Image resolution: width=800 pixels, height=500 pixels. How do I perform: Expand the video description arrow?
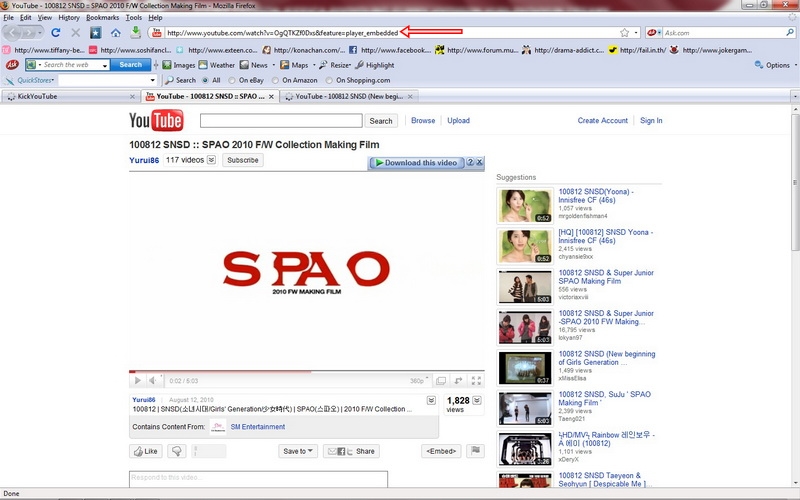(431, 401)
